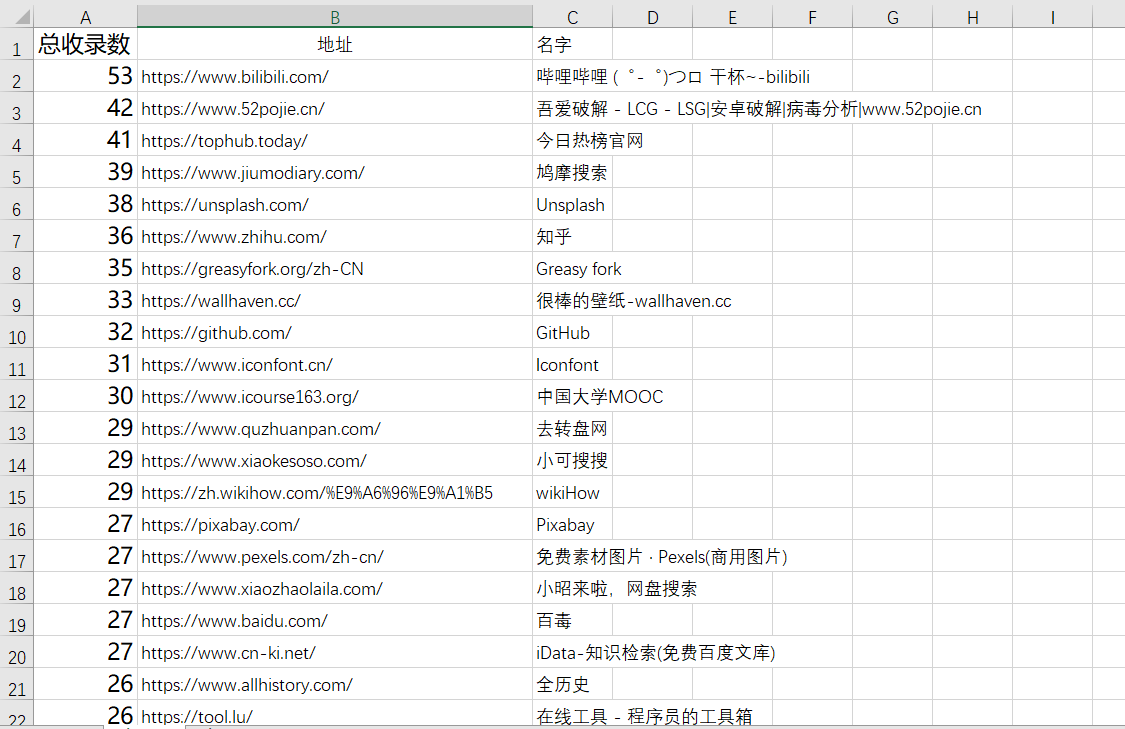
Task: Click the cell with value 32
Action: (85, 332)
